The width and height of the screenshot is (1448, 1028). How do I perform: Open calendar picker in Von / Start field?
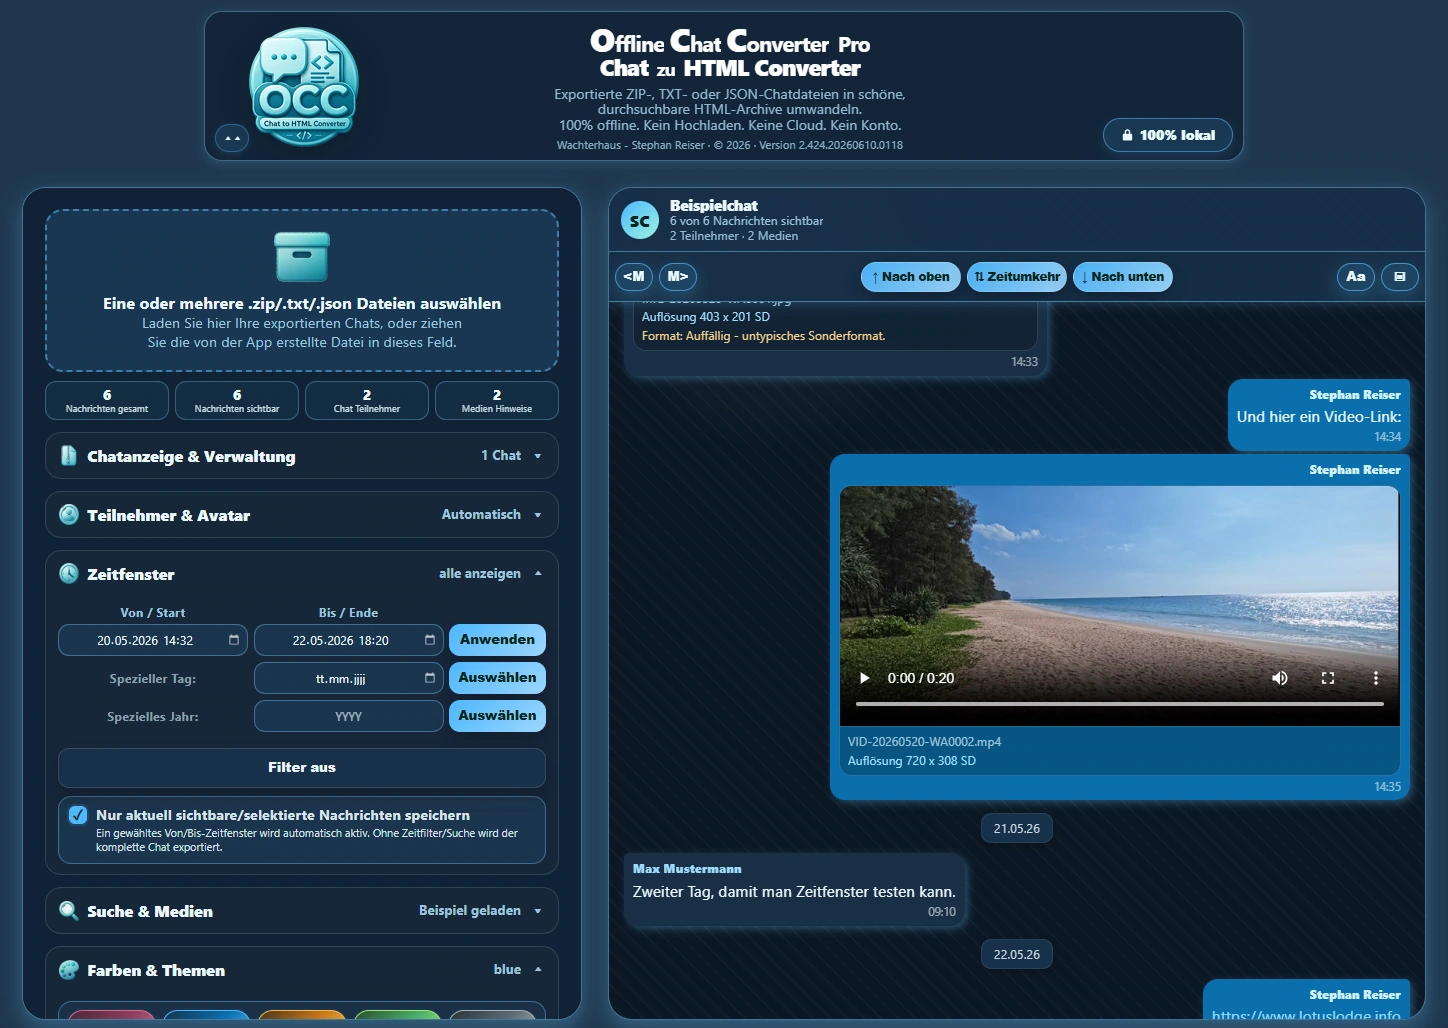[x=234, y=640]
